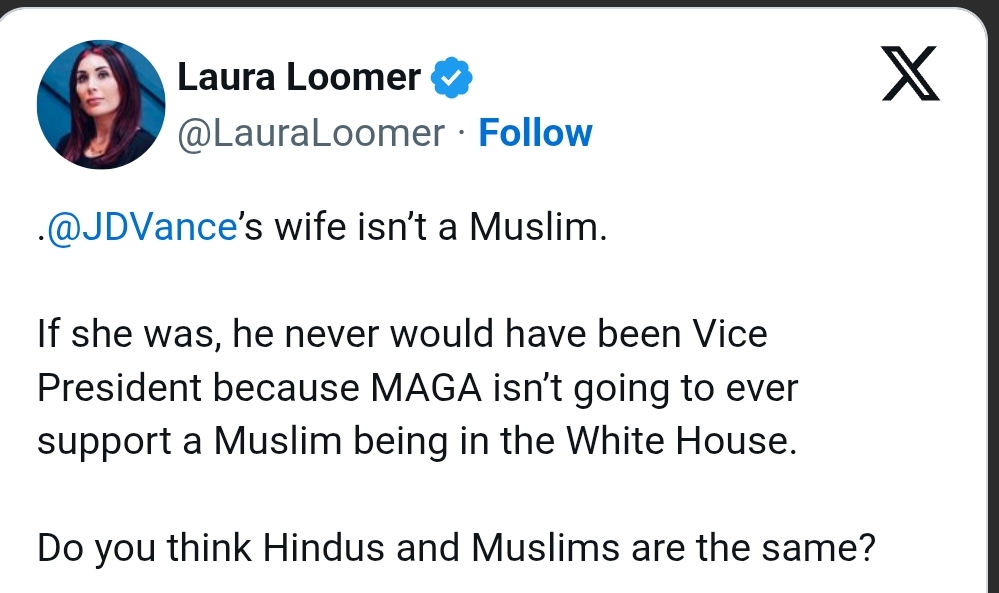Click the text "wife isn't a Muslim."
This screenshot has height=593, width=999.
pos(440,229)
